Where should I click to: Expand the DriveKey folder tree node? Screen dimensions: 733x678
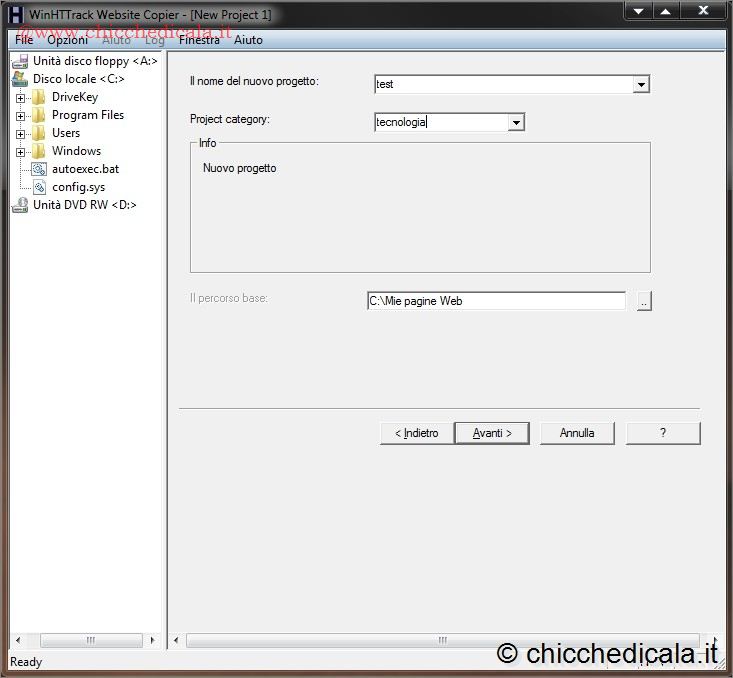point(20,98)
